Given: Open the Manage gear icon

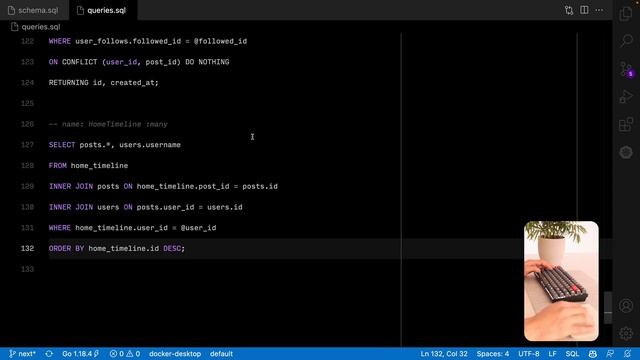Looking at the screenshot, I should click(x=626, y=333).
